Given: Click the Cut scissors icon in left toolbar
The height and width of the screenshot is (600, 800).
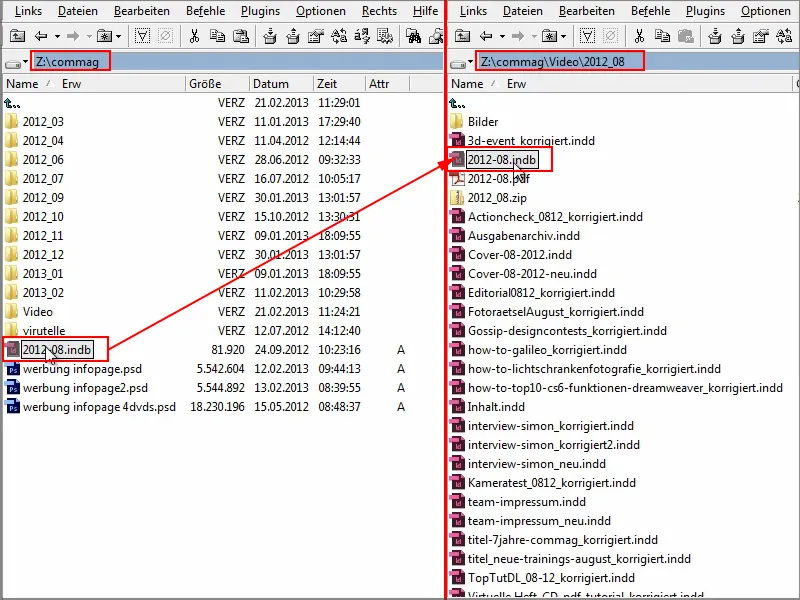Looking at the screenshot, I should 194,36.
